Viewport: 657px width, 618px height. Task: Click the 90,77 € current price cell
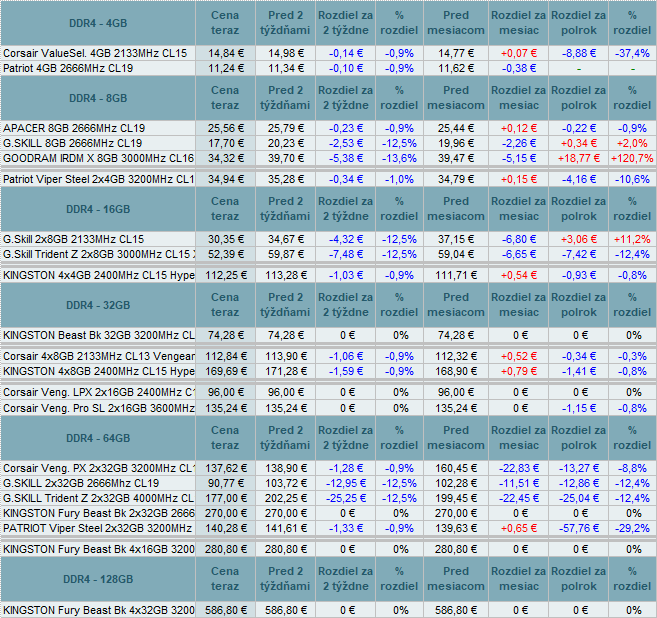[x=225, y=483]
